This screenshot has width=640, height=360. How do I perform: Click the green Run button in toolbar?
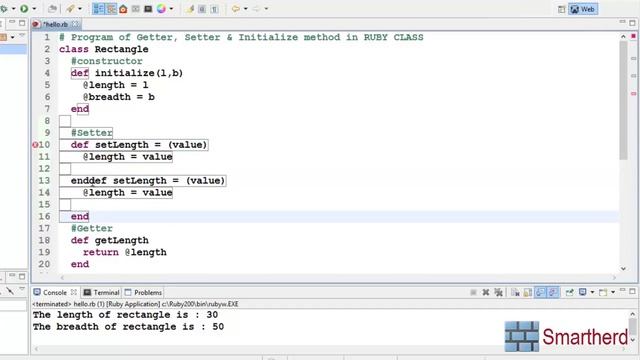pyautogui.click(x=24, y=8)
